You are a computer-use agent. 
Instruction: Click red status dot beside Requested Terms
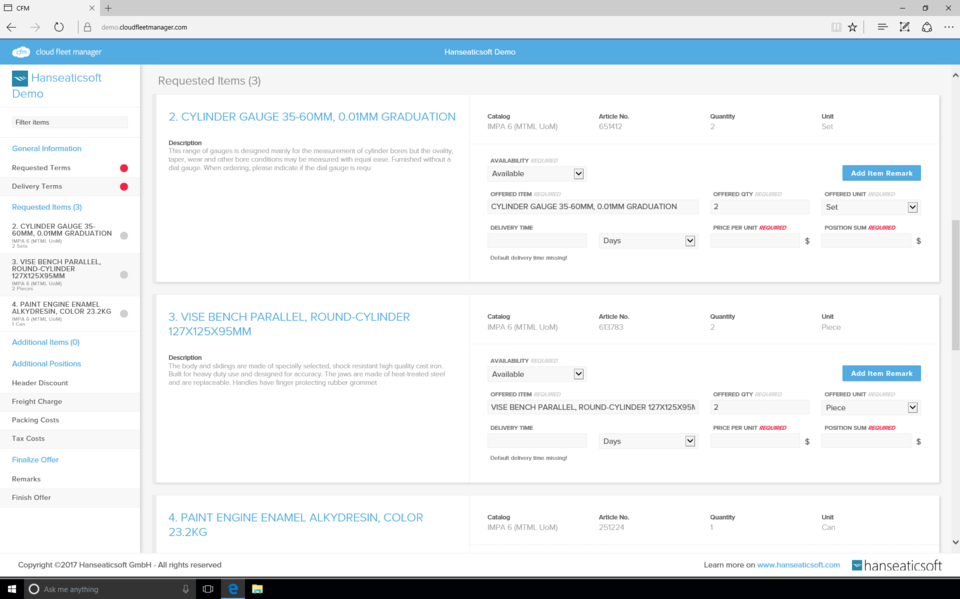point(124,168)
